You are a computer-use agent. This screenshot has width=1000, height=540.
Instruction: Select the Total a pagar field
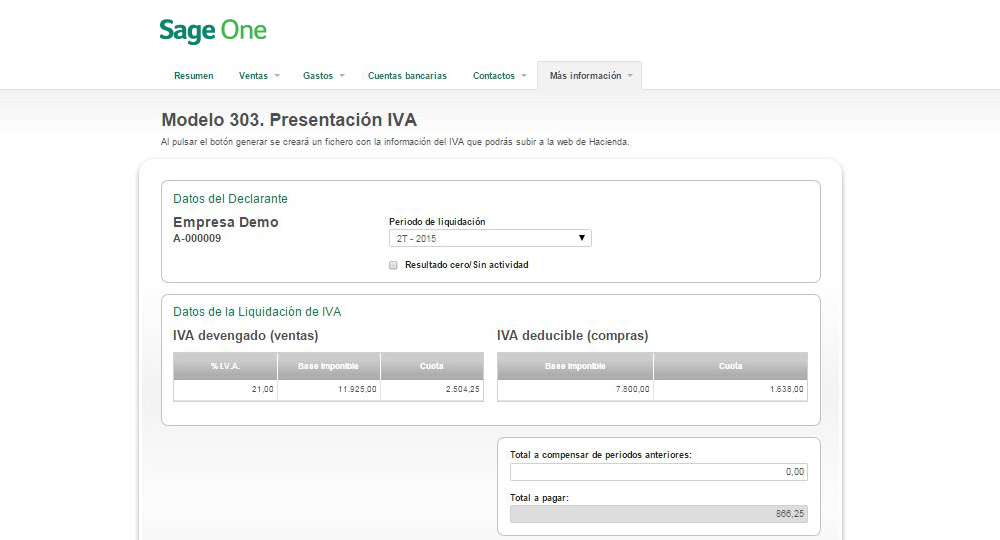point(658,514)
